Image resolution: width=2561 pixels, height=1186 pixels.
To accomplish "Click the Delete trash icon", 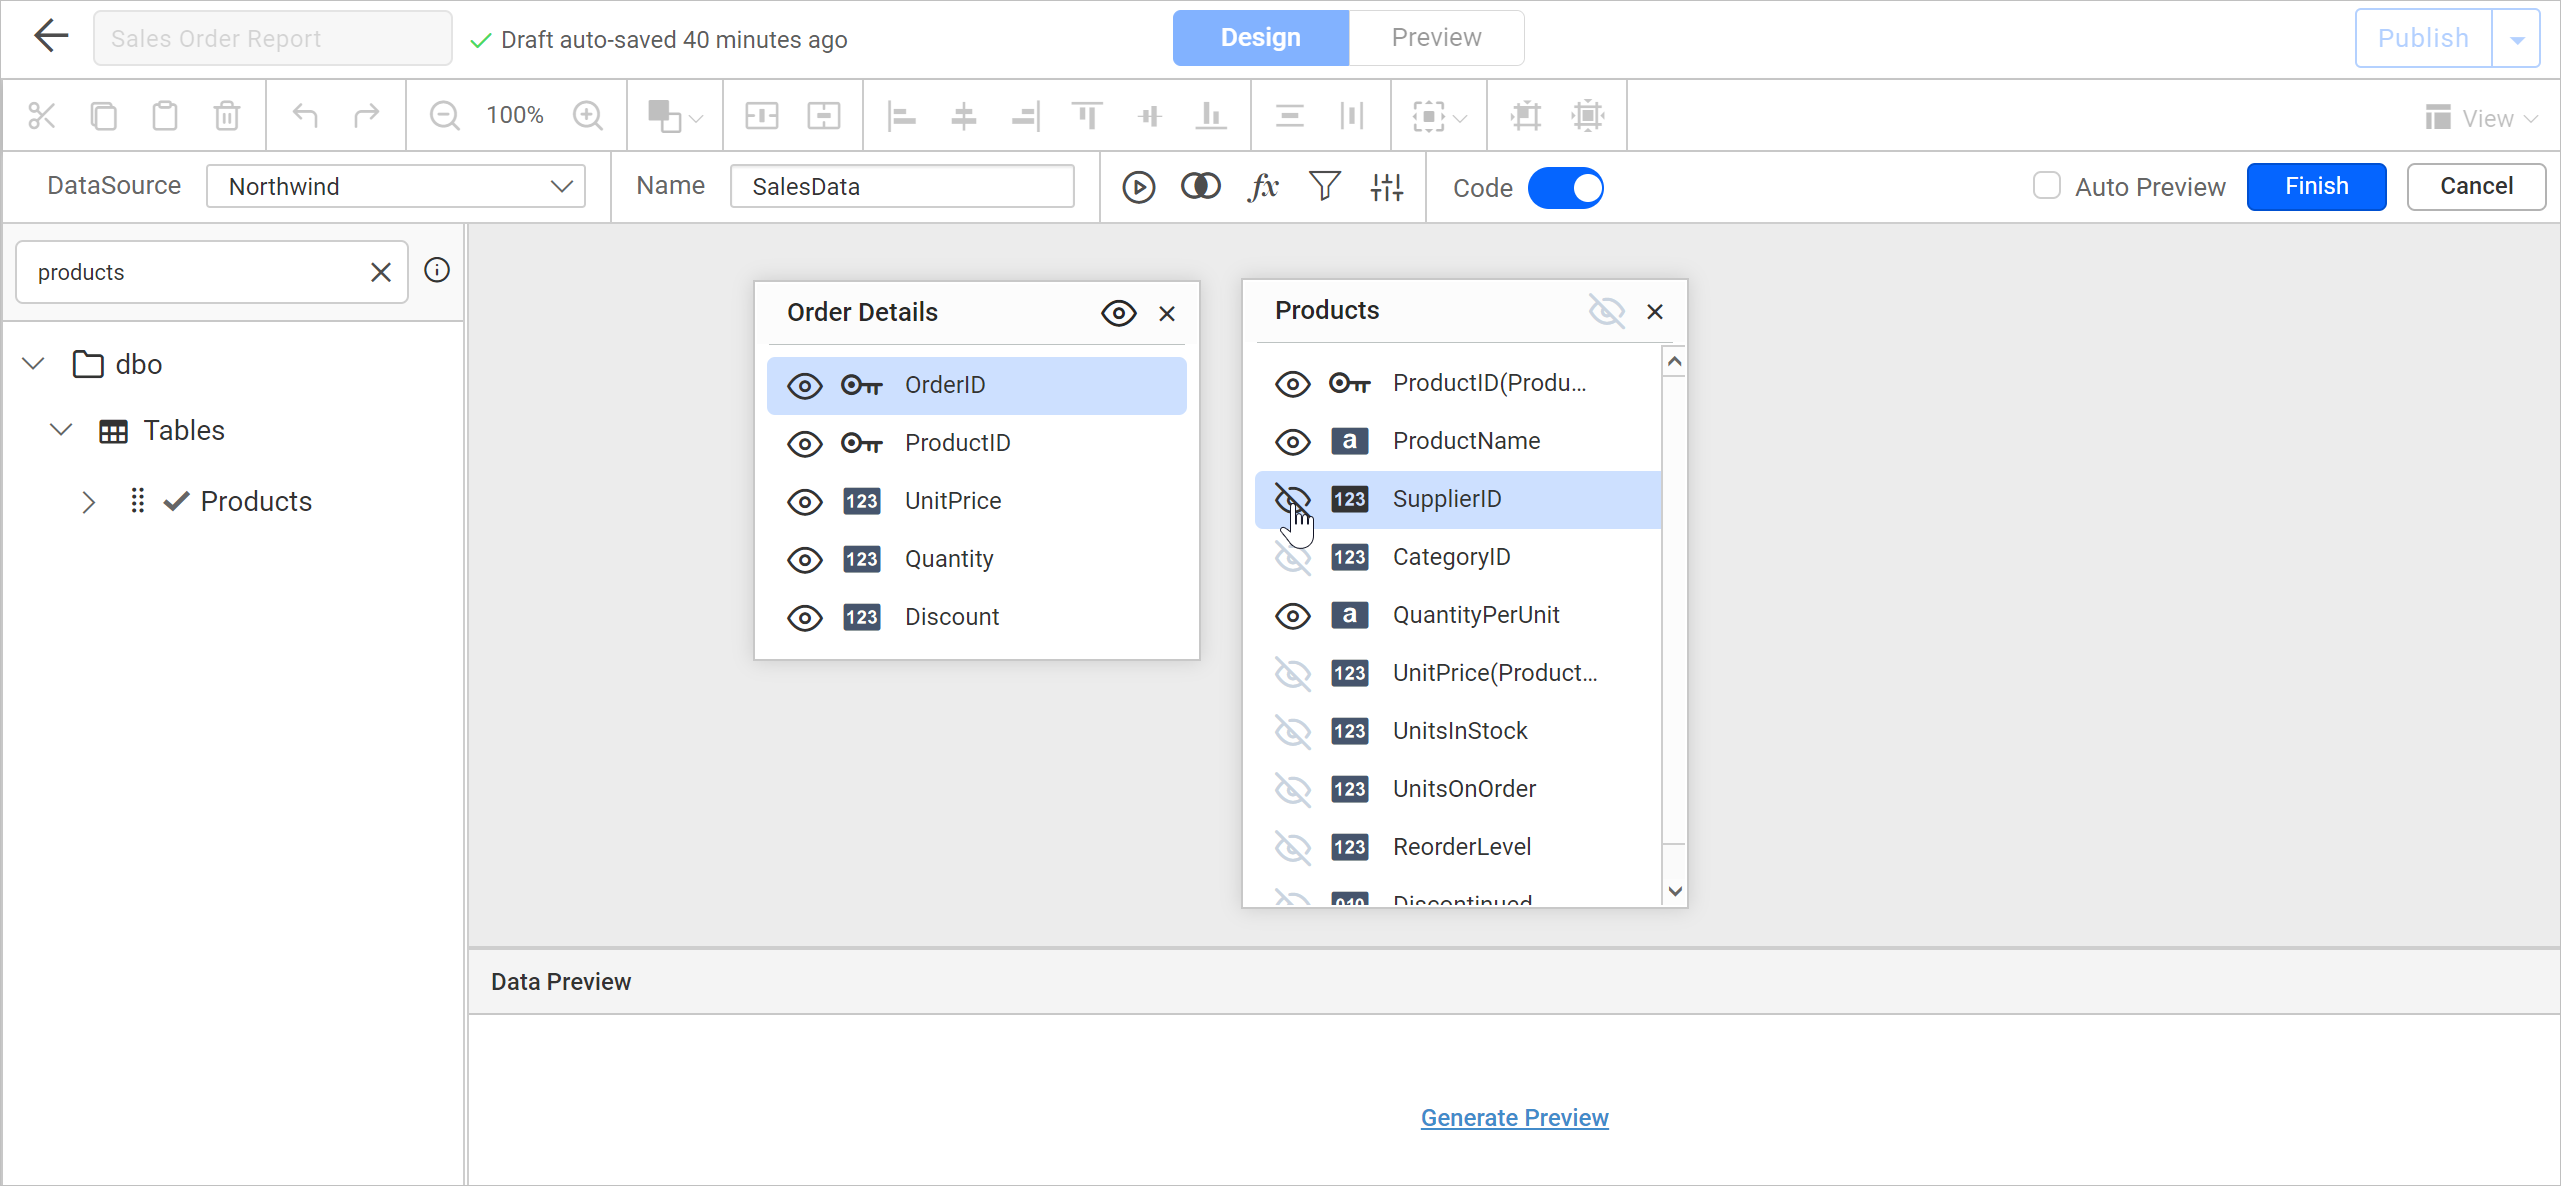I will click(x=227, y=116).
